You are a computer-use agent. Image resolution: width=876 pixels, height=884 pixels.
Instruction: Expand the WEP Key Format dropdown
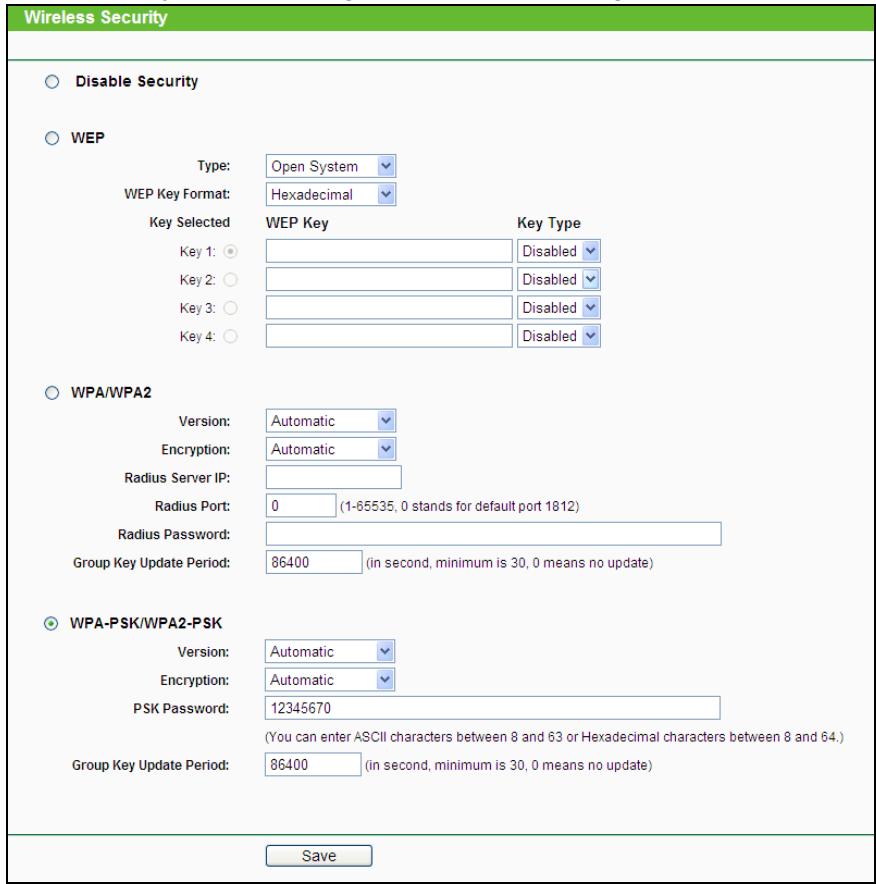[331, 193]
